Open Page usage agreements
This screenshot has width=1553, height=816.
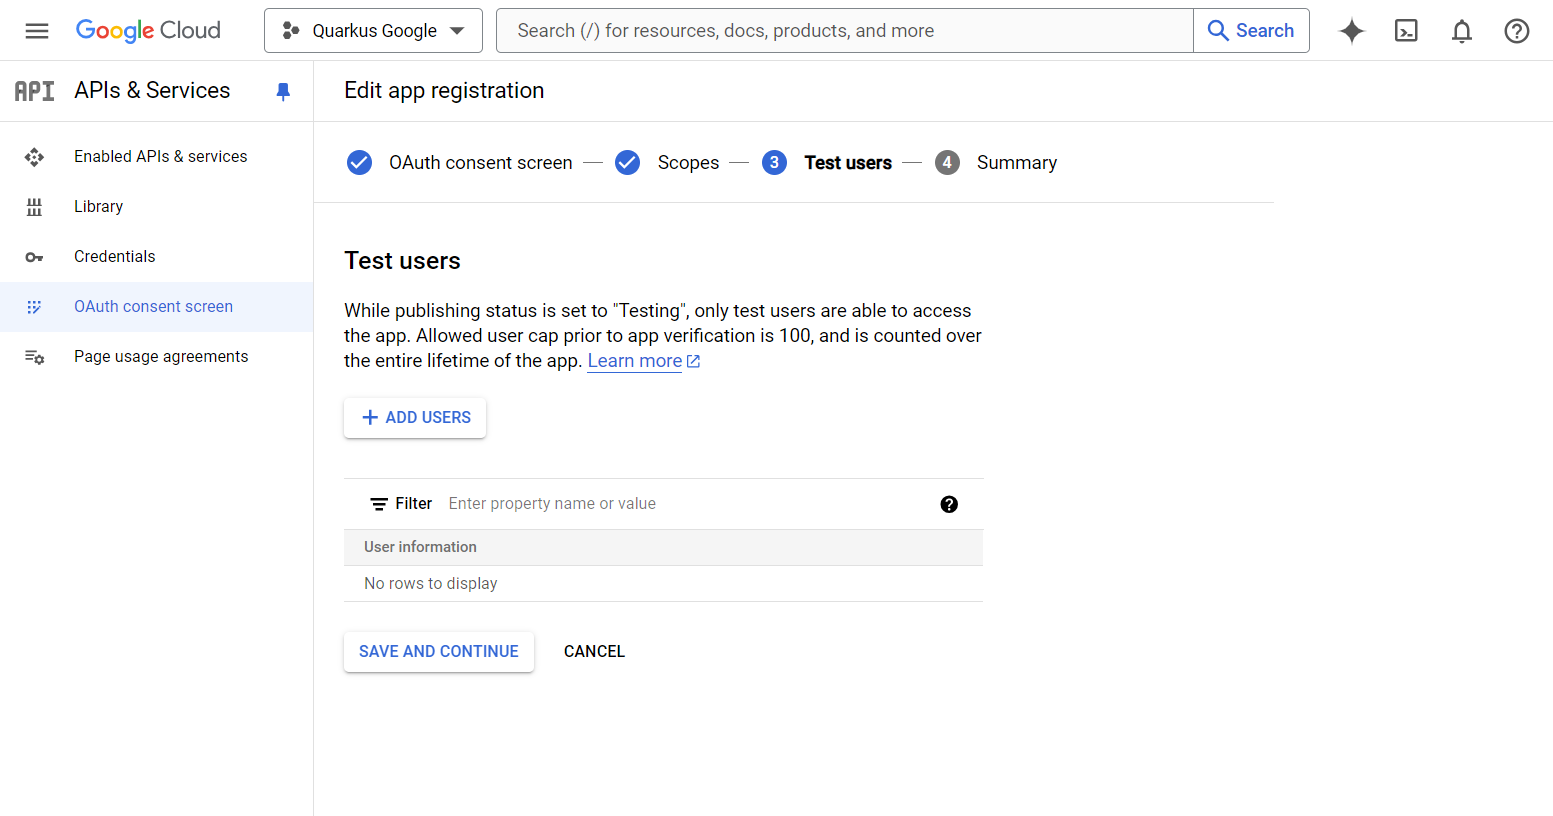(x=161, y=357)
